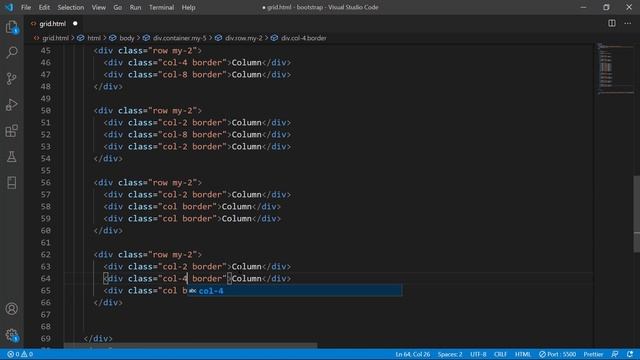Click closing </div> tag on line 66

[x=108, y=302]
